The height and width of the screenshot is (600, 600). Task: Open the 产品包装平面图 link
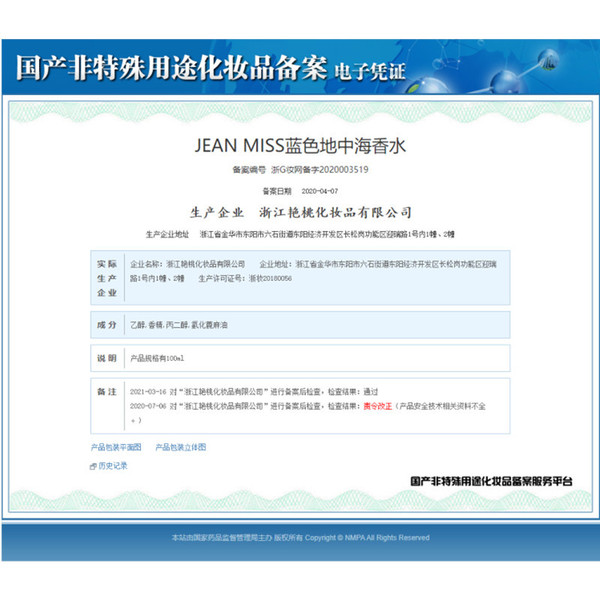(x=116, y=447)
